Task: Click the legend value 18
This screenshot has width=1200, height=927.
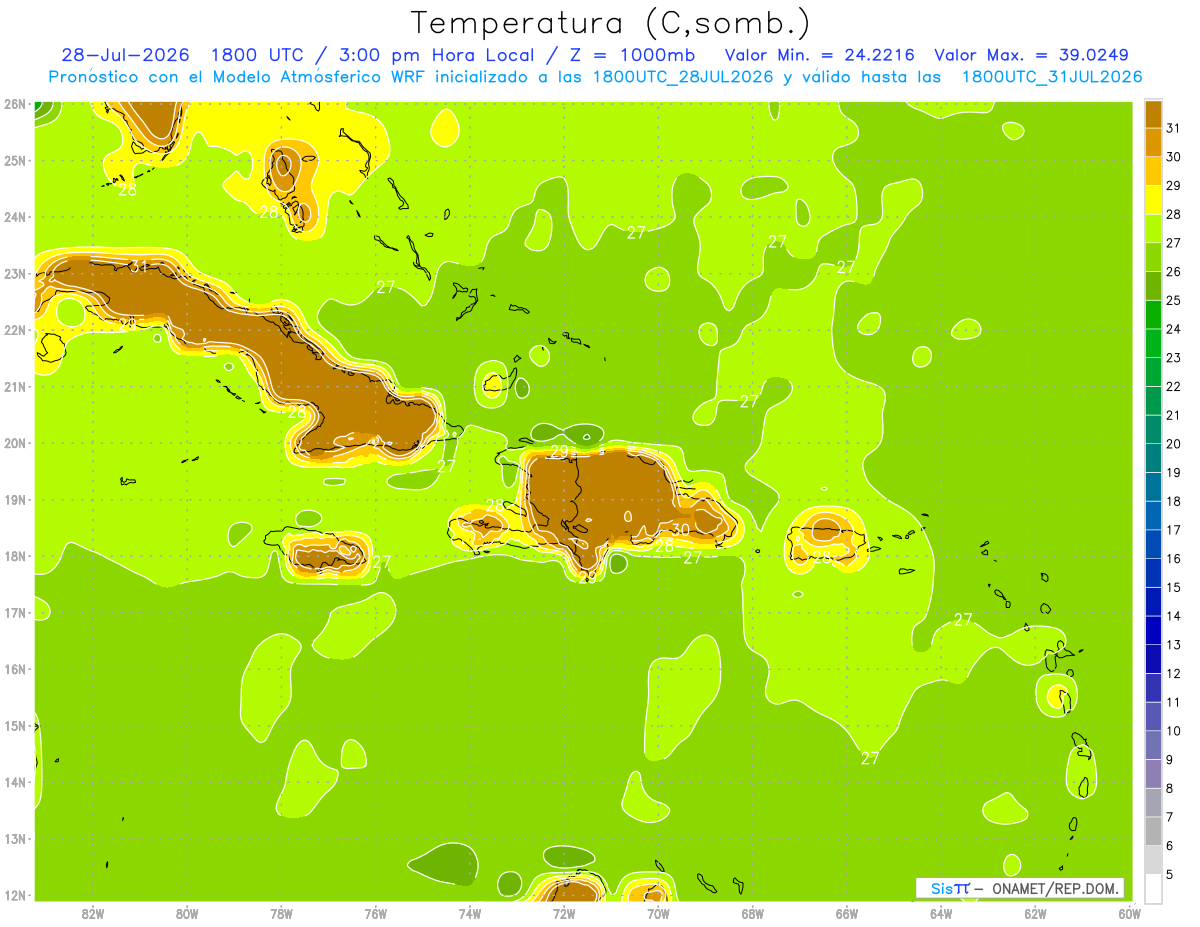Action: [x=1174, y=501]
